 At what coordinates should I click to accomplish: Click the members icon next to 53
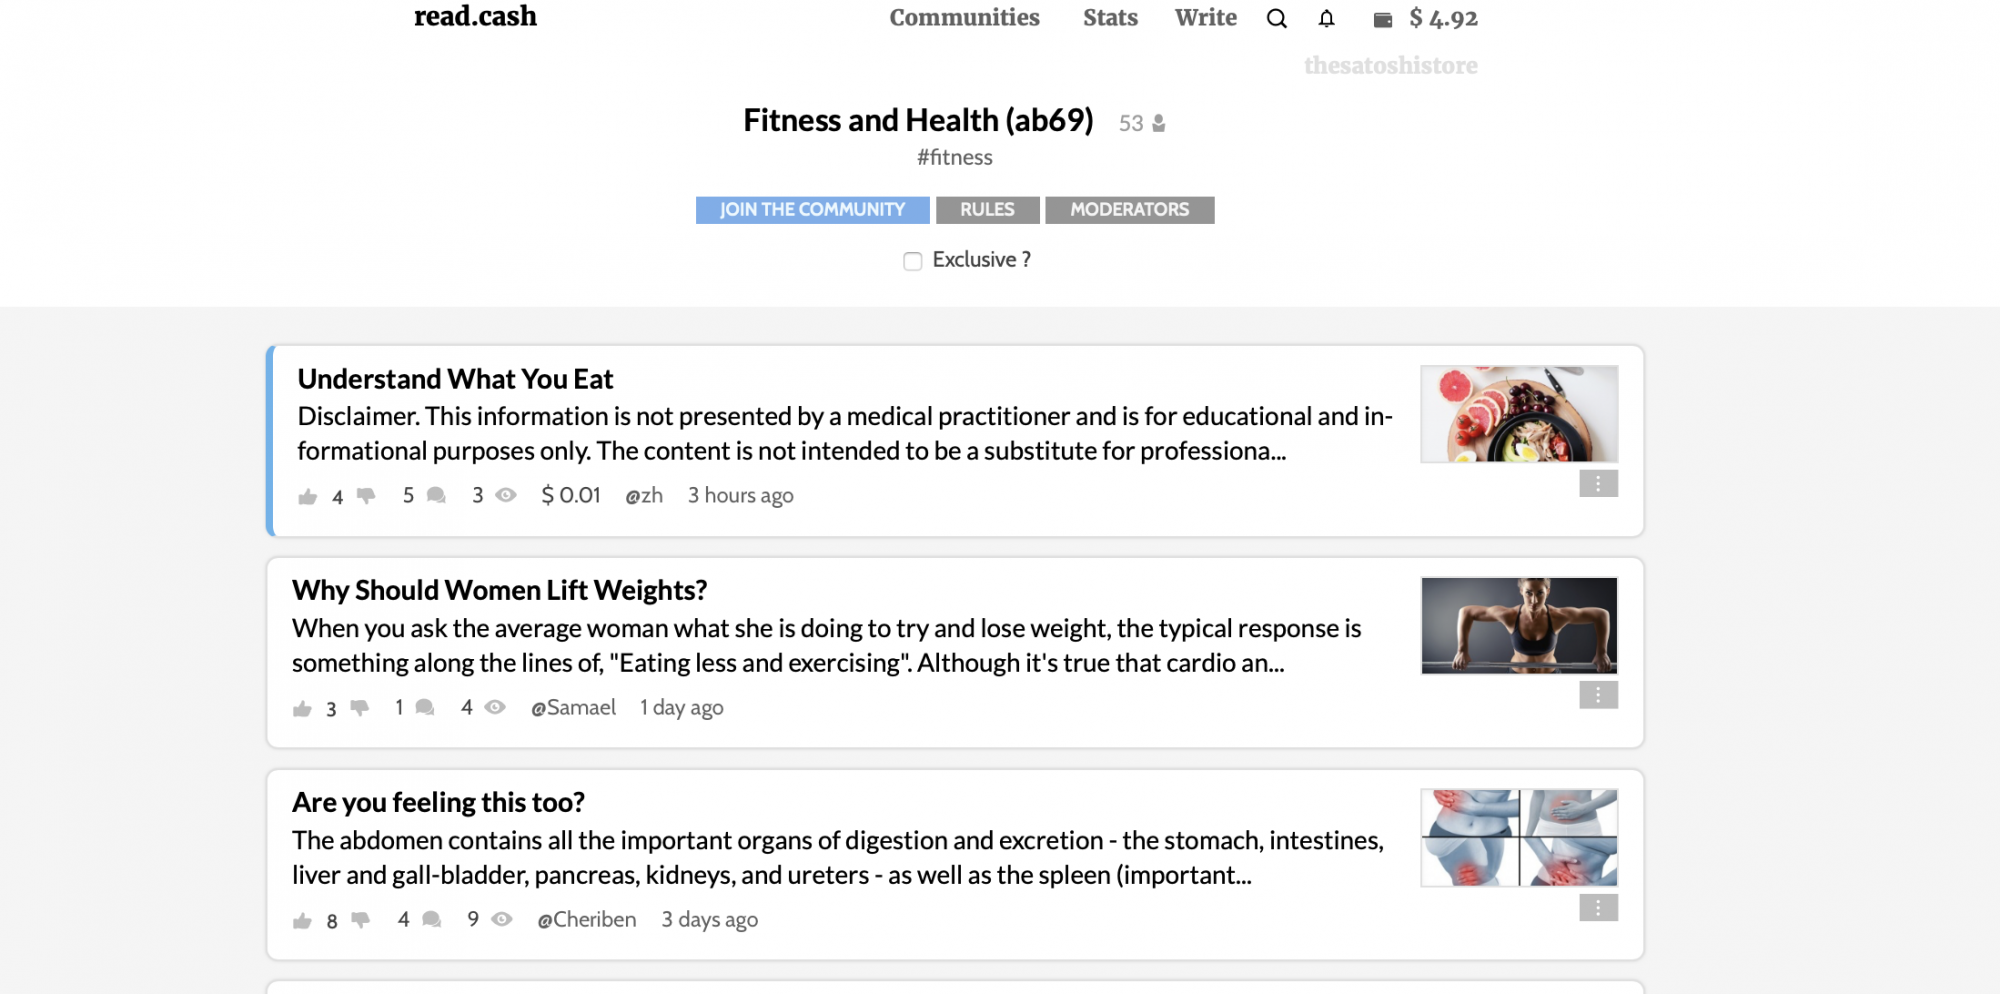click(x=1159, y=123)
